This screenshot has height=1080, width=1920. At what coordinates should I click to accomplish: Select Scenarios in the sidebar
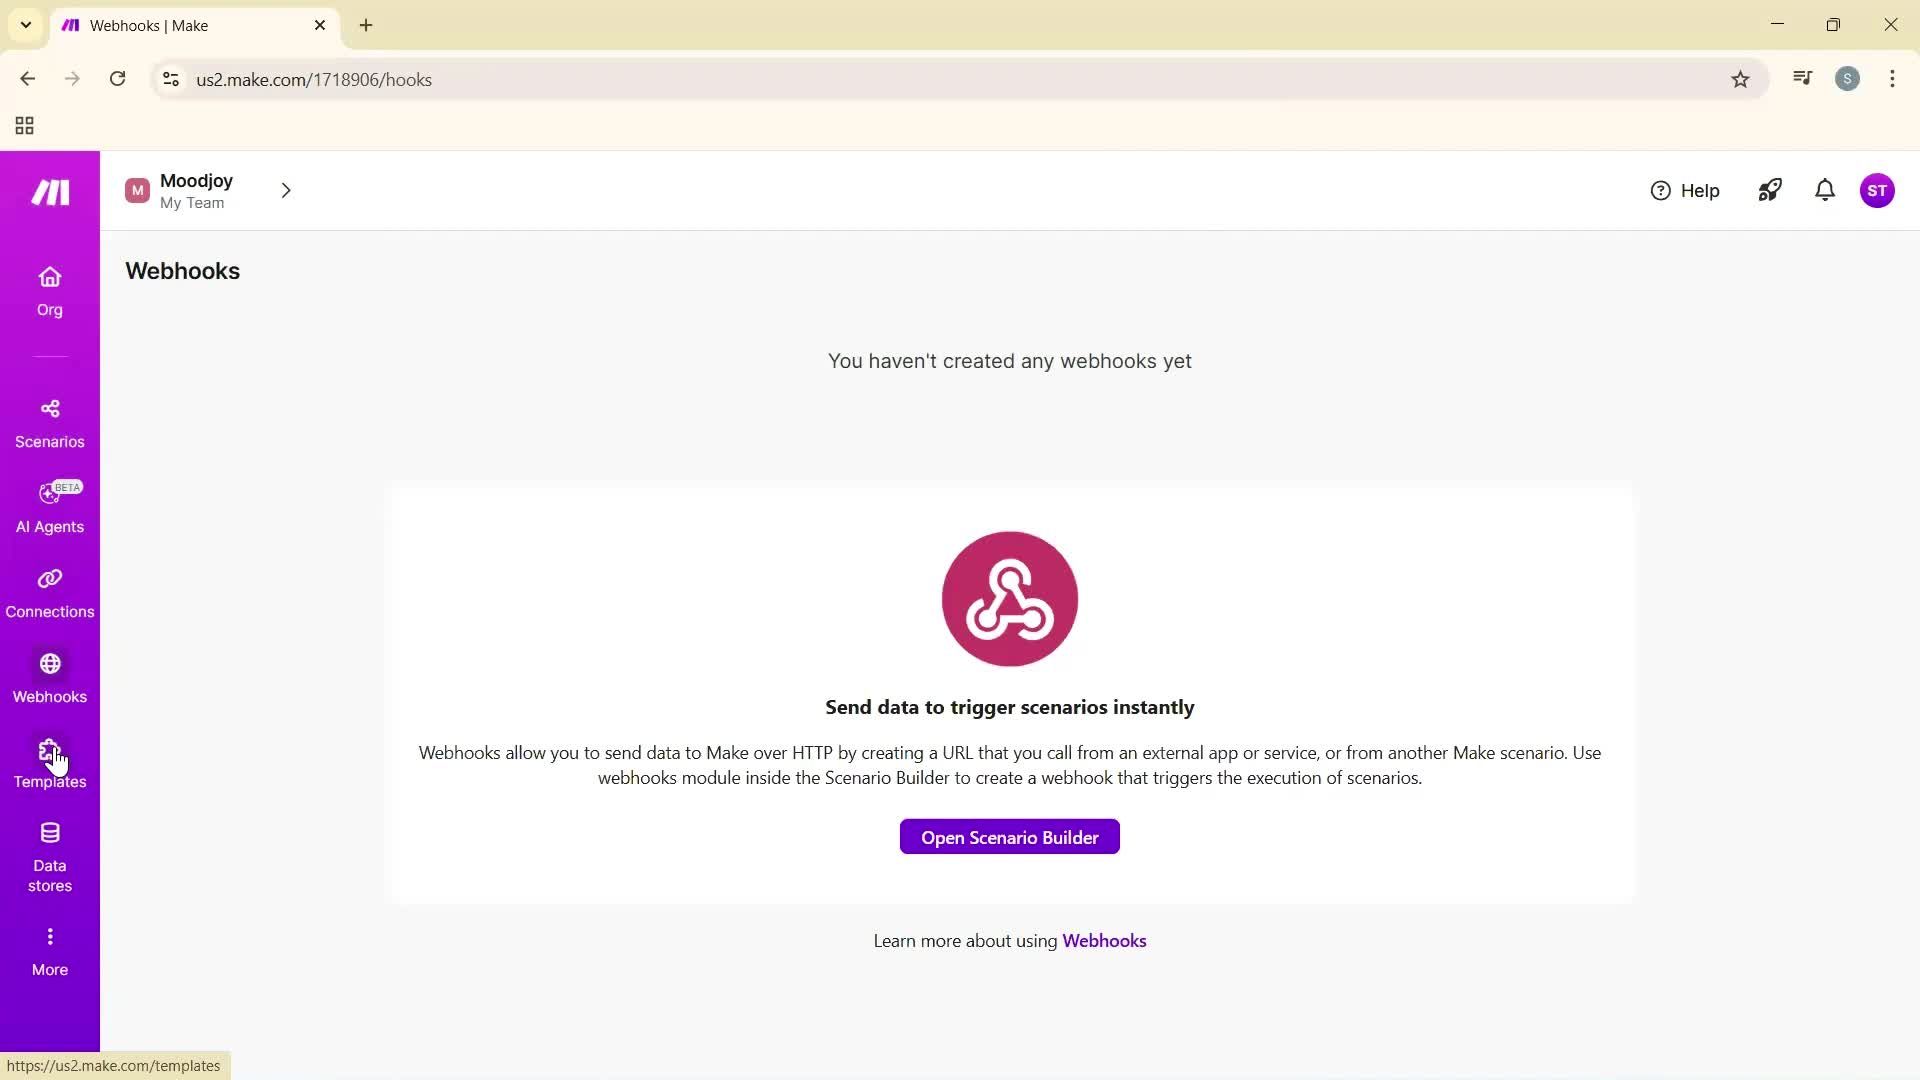[x=49, y=423]
